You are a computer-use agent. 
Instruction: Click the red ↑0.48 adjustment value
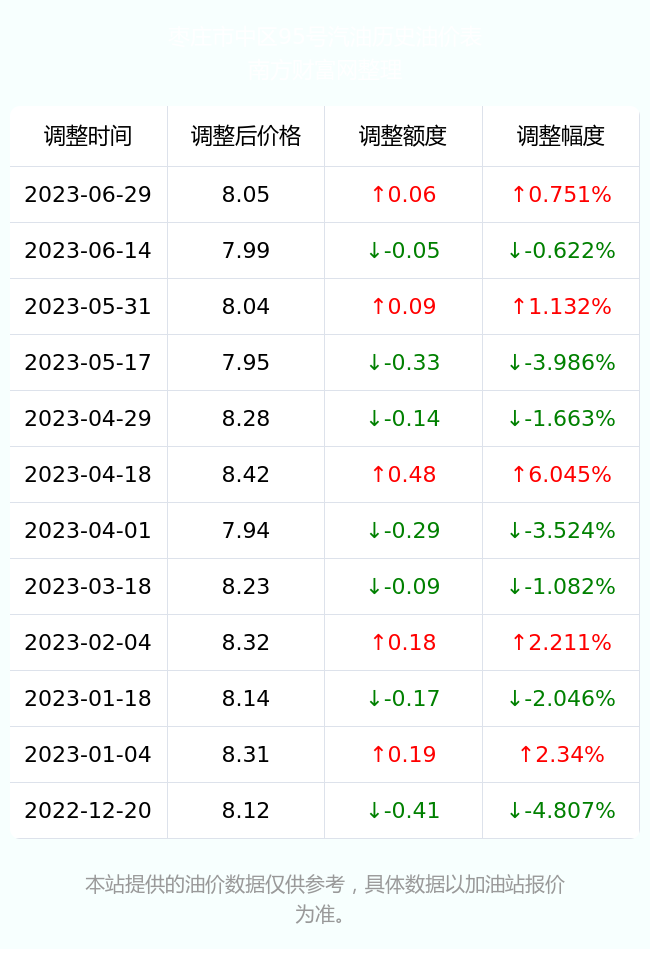403,474
